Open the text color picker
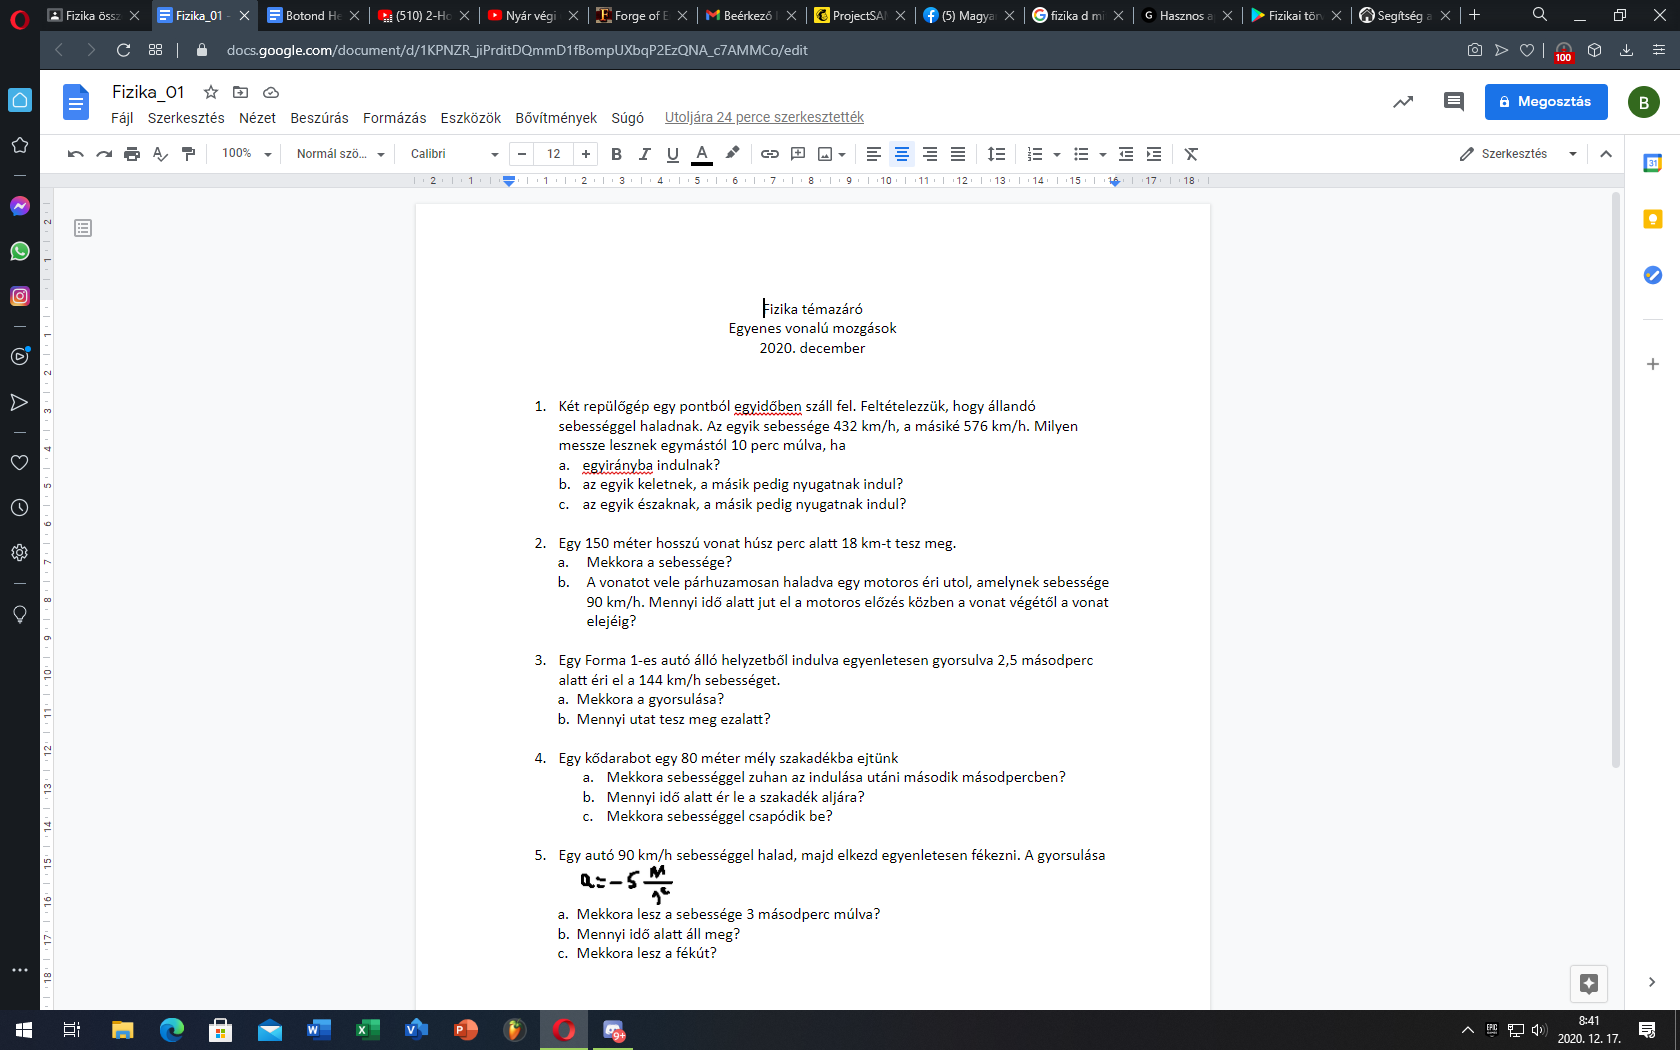Viewport: 1680px width, 1050px height. (702, 154)
